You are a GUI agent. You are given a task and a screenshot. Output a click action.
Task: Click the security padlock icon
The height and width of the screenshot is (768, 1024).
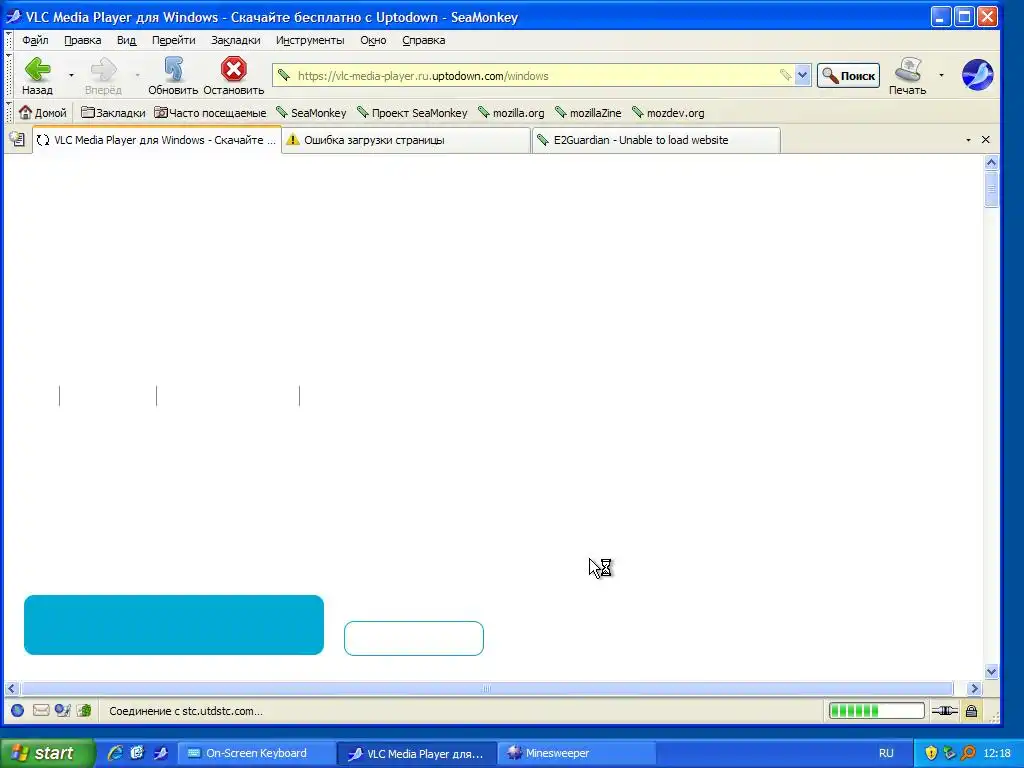point(972,711)
